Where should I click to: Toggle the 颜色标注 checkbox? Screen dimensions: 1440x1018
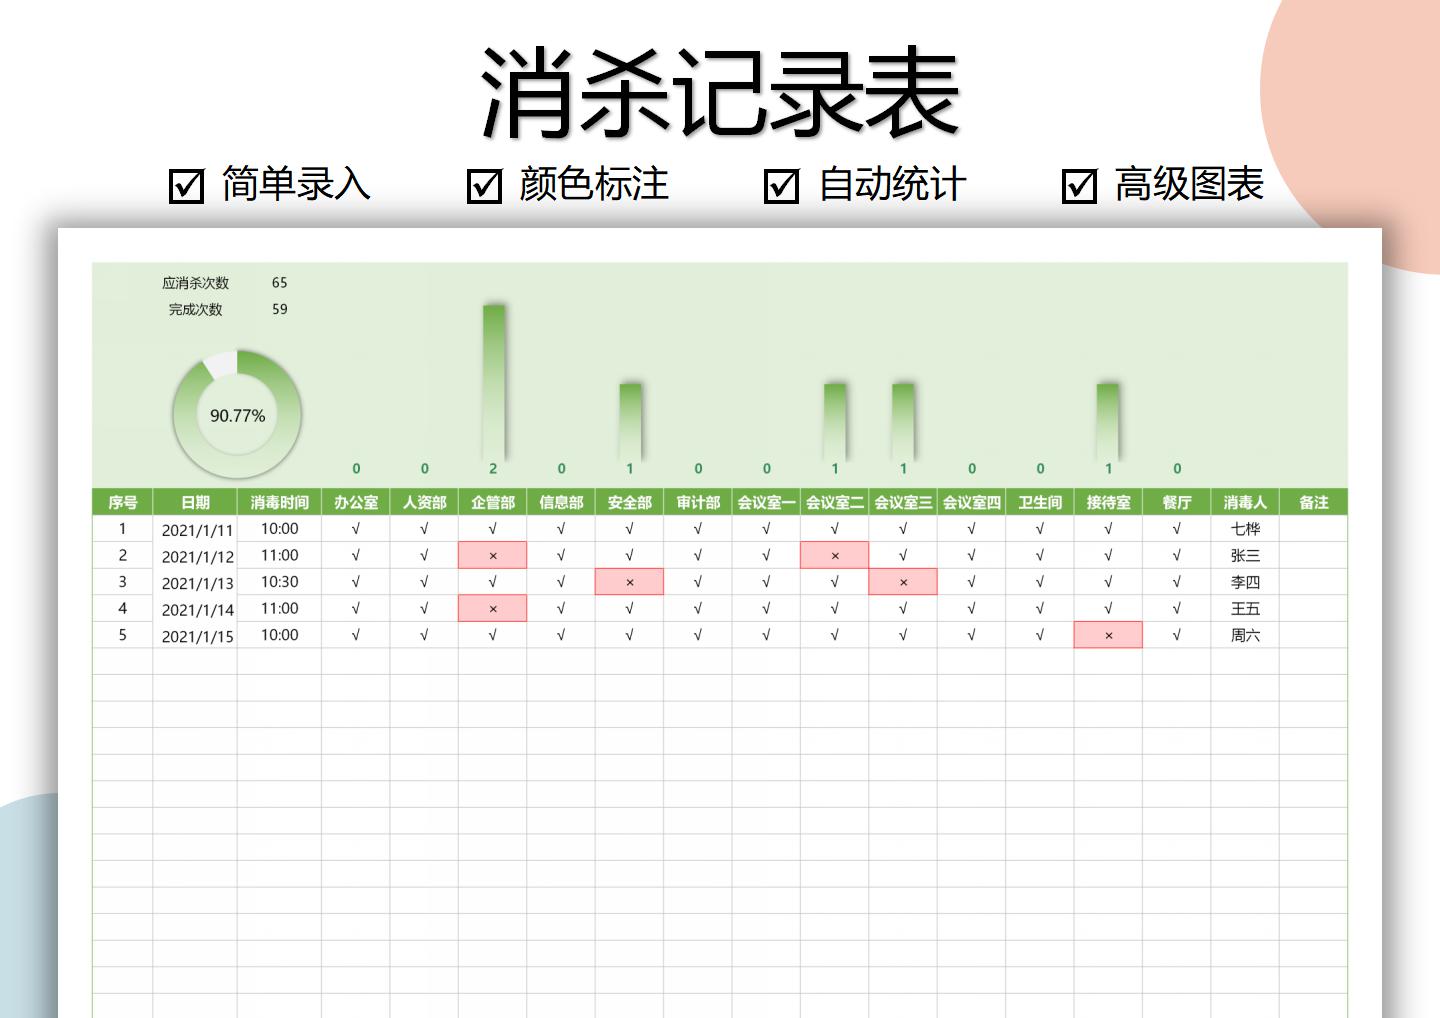(485, 185)
